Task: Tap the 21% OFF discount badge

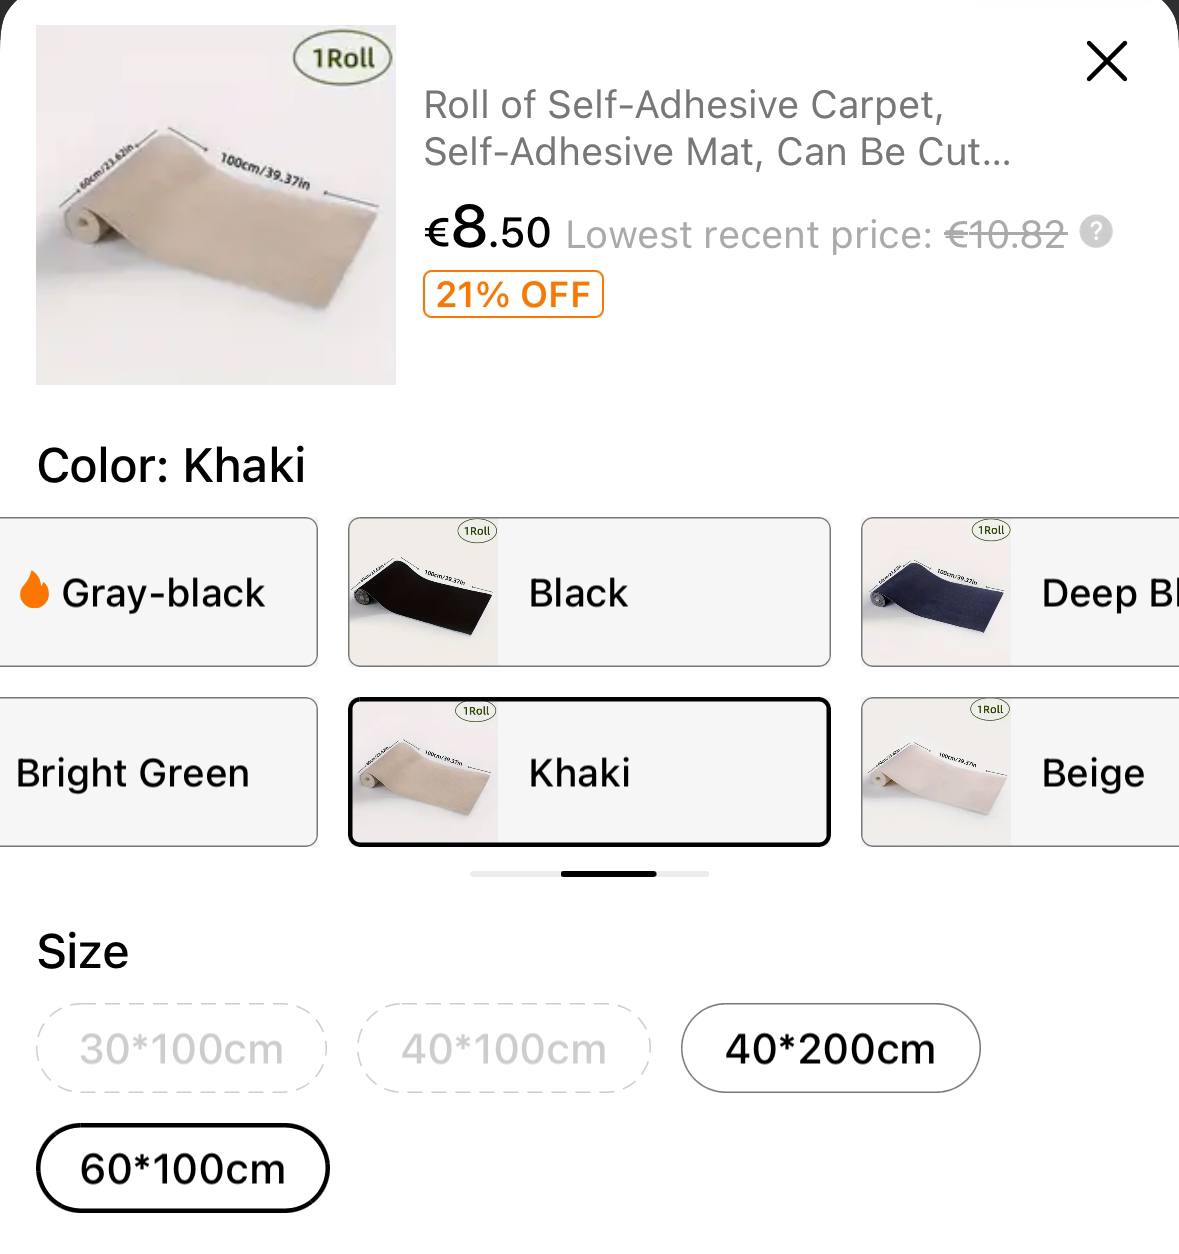Action: click(x=513, y=294)
